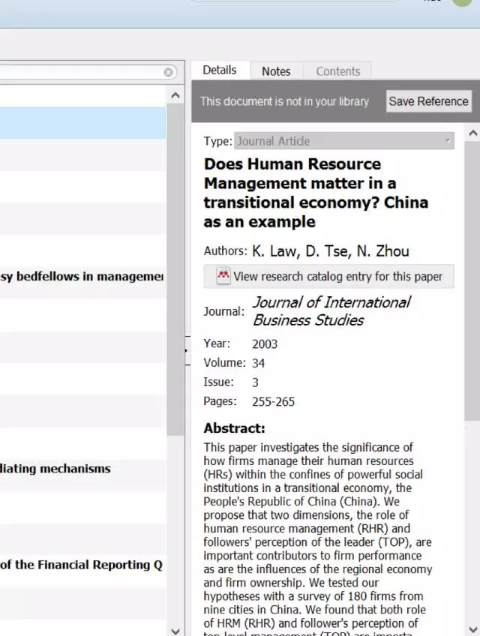Switch to the Notes tab
The height and width of the screenshot is (636, 480).
276,71
